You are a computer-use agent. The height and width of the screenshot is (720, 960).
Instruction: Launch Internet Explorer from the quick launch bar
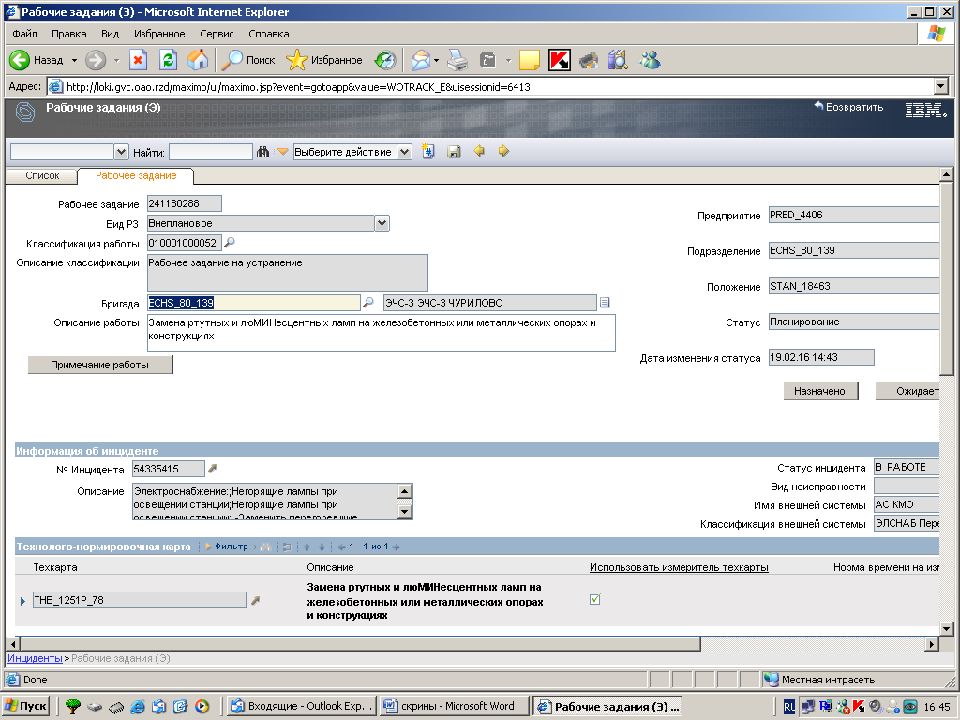click(x=137, y=706)
